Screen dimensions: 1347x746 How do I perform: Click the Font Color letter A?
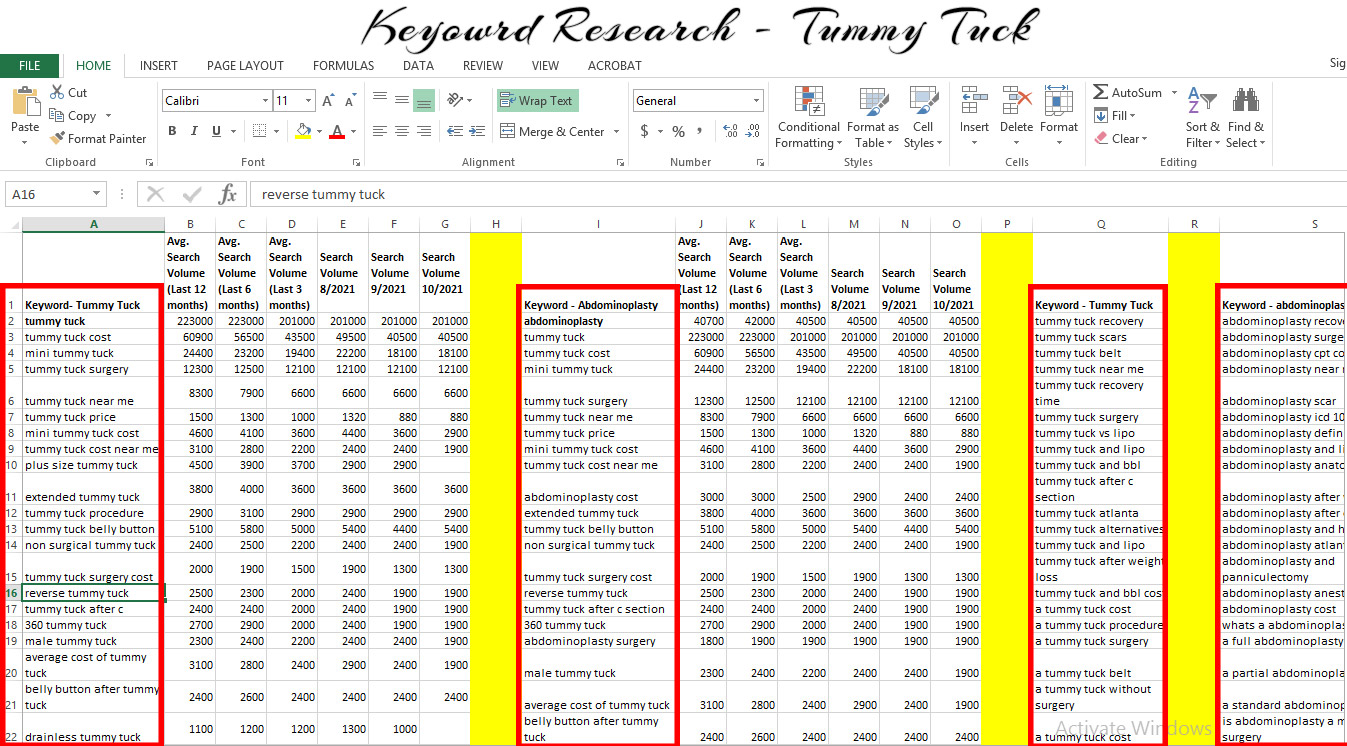(337, 131)
